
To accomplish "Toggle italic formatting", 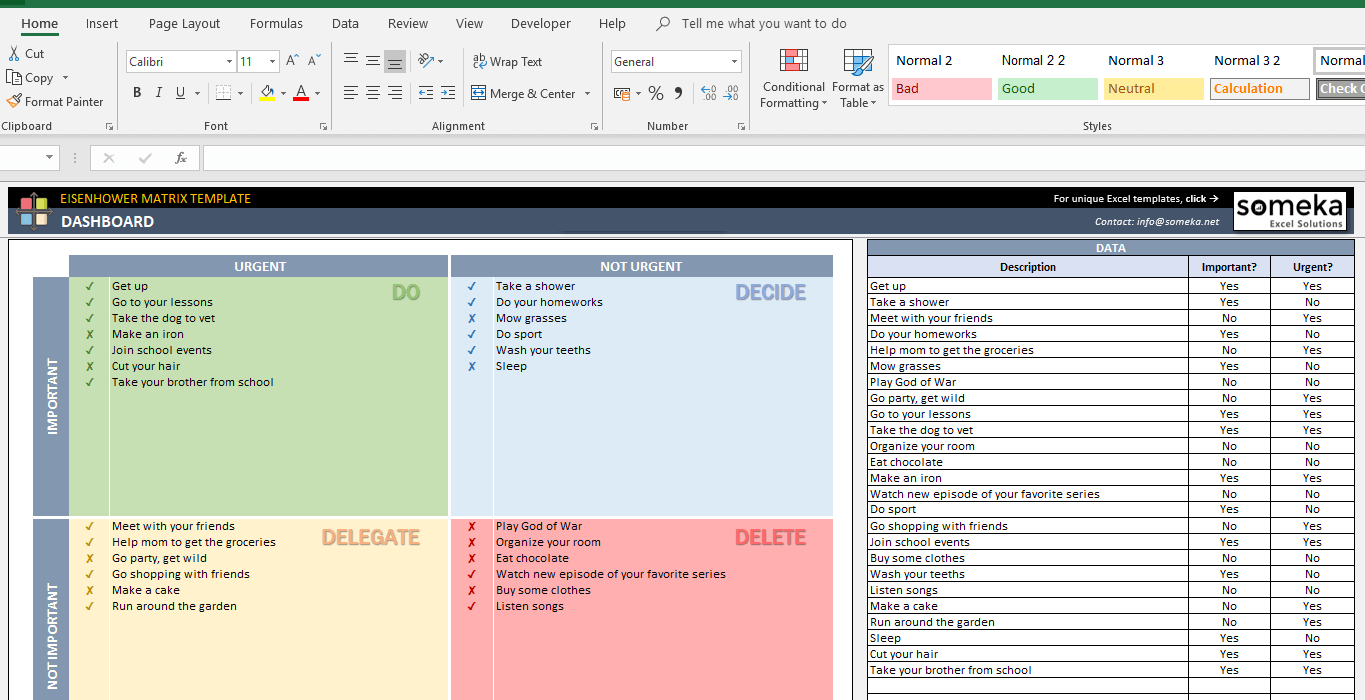I will click(x=158, y=92).
